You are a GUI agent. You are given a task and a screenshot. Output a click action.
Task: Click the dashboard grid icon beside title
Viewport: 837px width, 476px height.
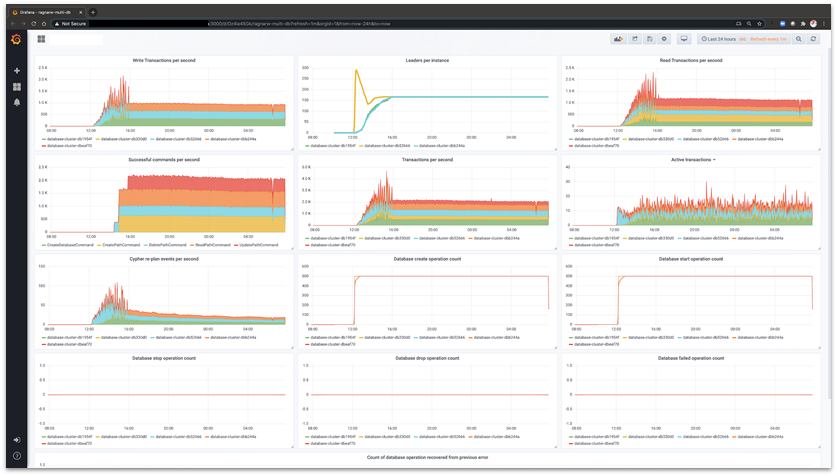pyautogui.click(x=41, y=39)
